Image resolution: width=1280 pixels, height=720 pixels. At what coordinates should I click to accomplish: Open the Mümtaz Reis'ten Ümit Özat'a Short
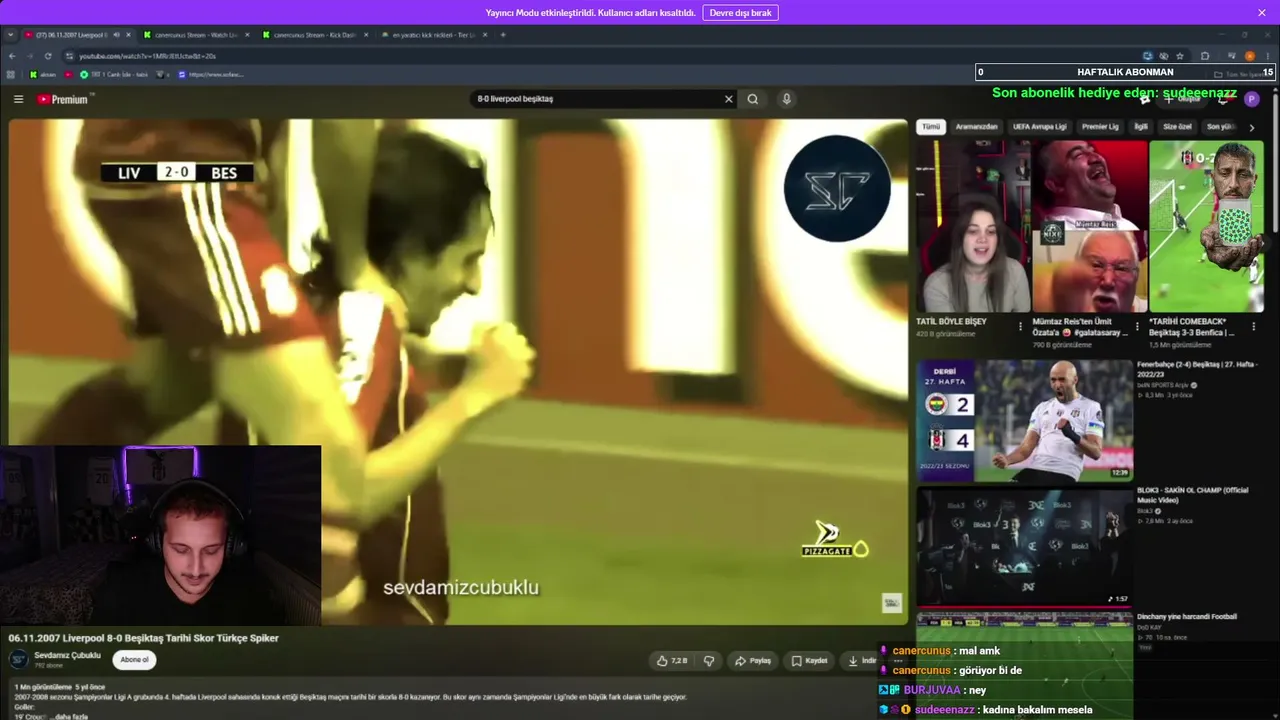click(1090, 226)
